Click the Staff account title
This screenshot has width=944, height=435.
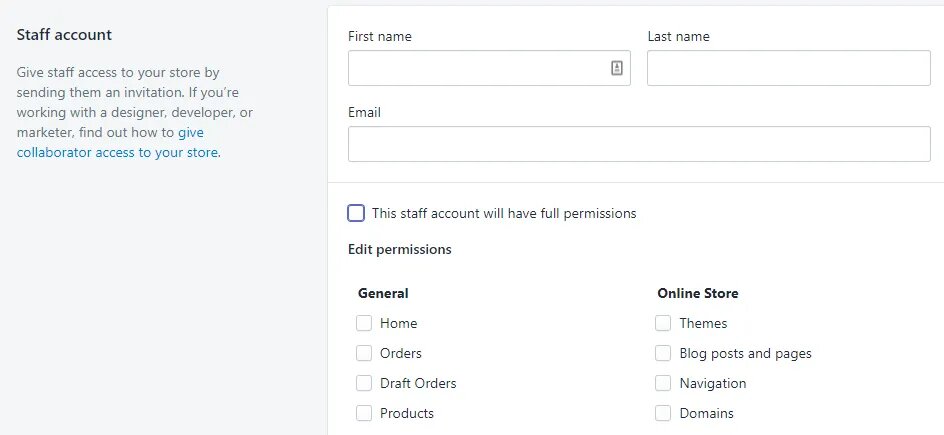64,35
